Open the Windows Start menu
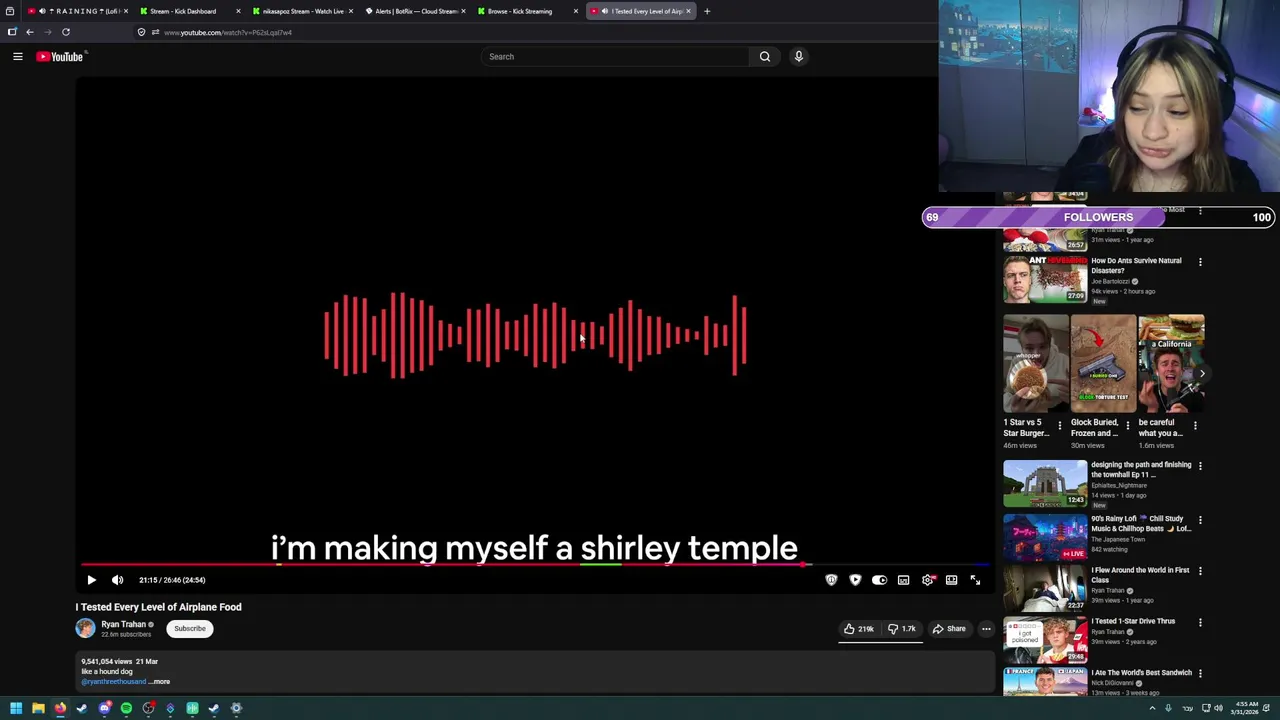Viewport: 1280px width, 720px height. 15,708
